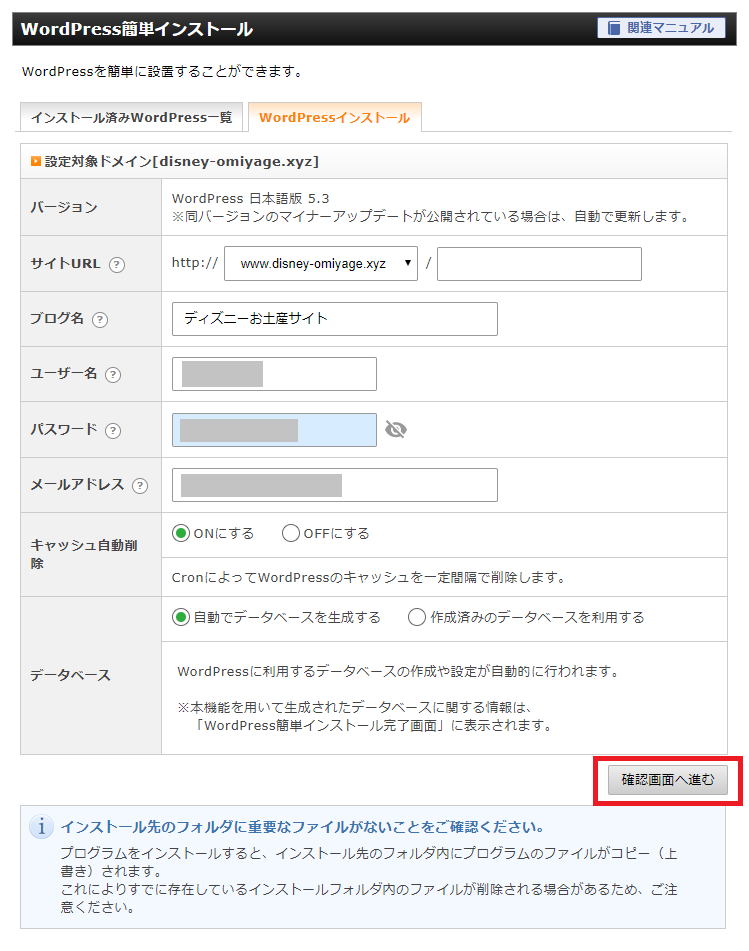Switch to インストール済みWordPress一覧 tab
The width and height of the screenshot is (749, 951).
(132, 117)
